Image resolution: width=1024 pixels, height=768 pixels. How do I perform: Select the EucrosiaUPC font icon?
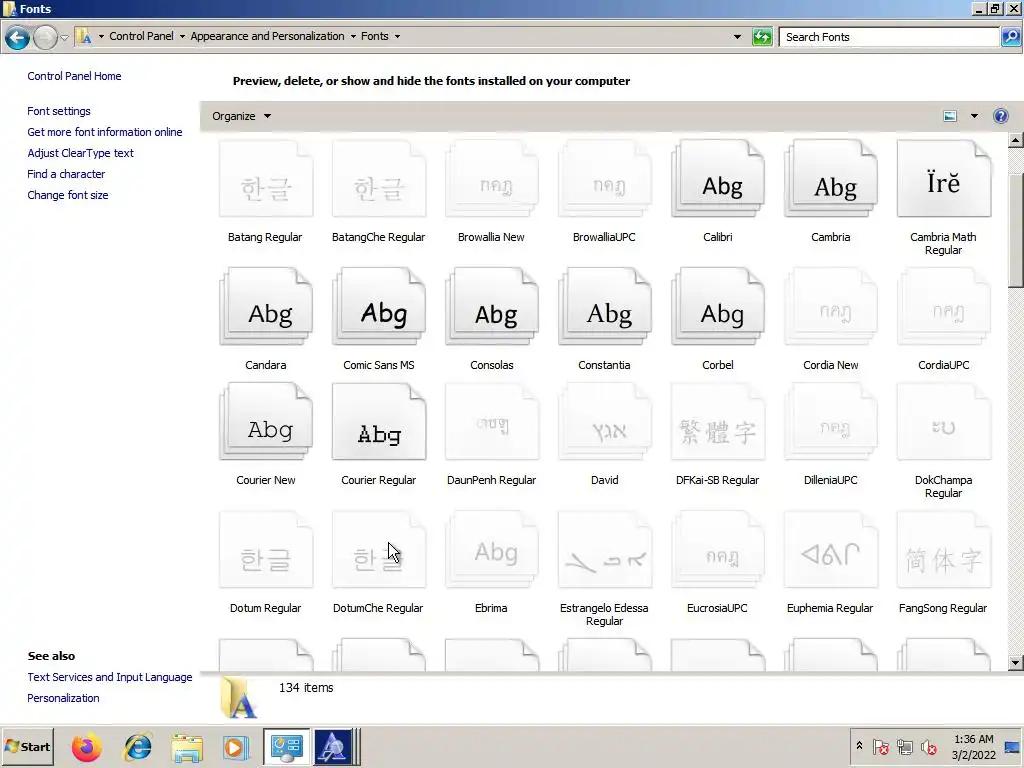click(718, 550)
